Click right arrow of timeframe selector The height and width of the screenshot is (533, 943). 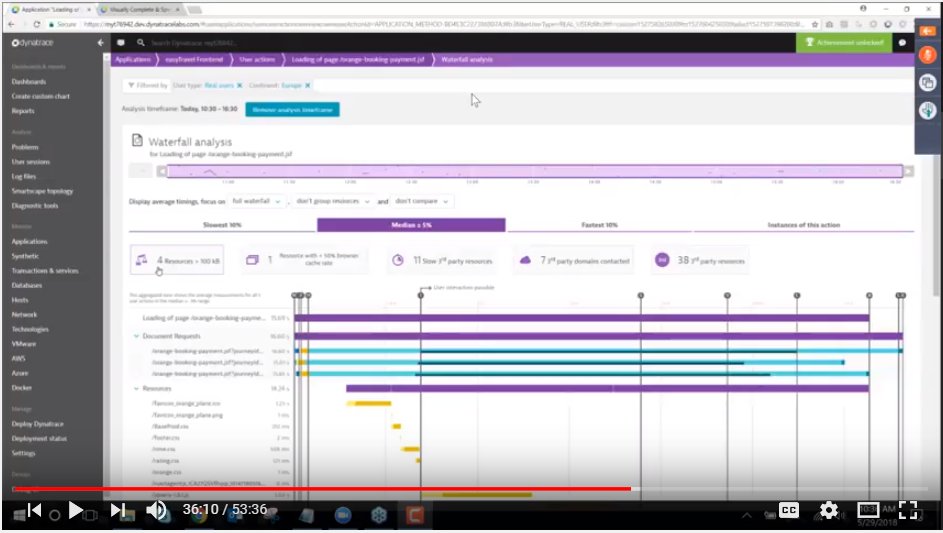coord(909,171)
